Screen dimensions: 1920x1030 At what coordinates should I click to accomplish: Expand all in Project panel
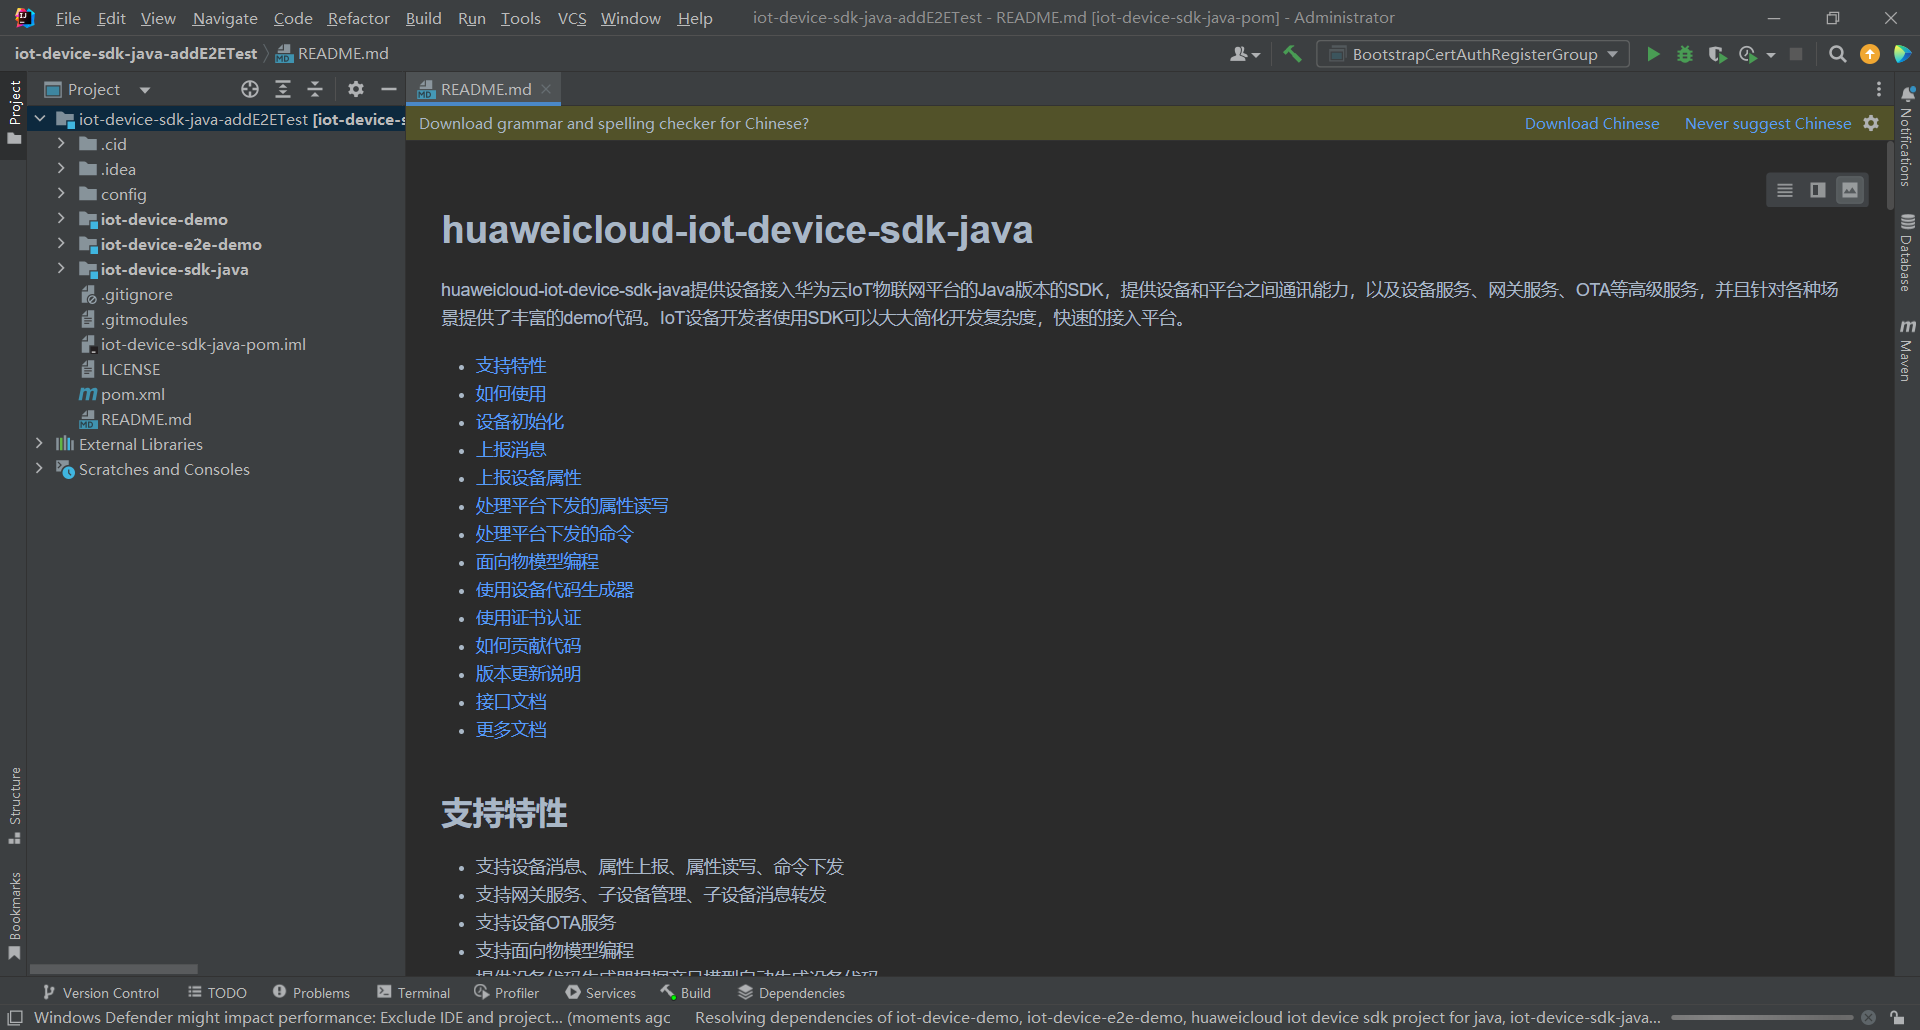pyautogui.click(x=283, y=89)
